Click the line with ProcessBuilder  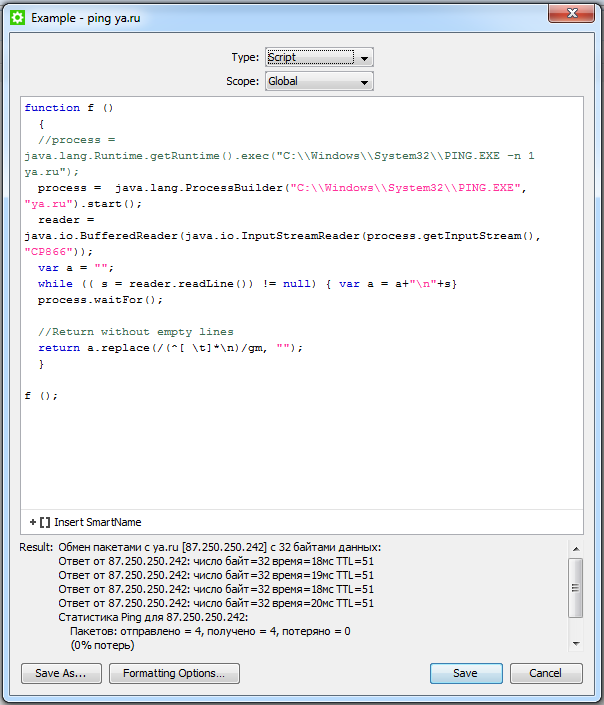(x=282, y=188)
